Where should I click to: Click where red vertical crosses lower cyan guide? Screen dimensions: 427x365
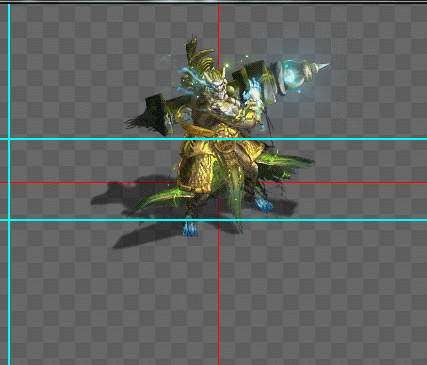coord(218,220)
